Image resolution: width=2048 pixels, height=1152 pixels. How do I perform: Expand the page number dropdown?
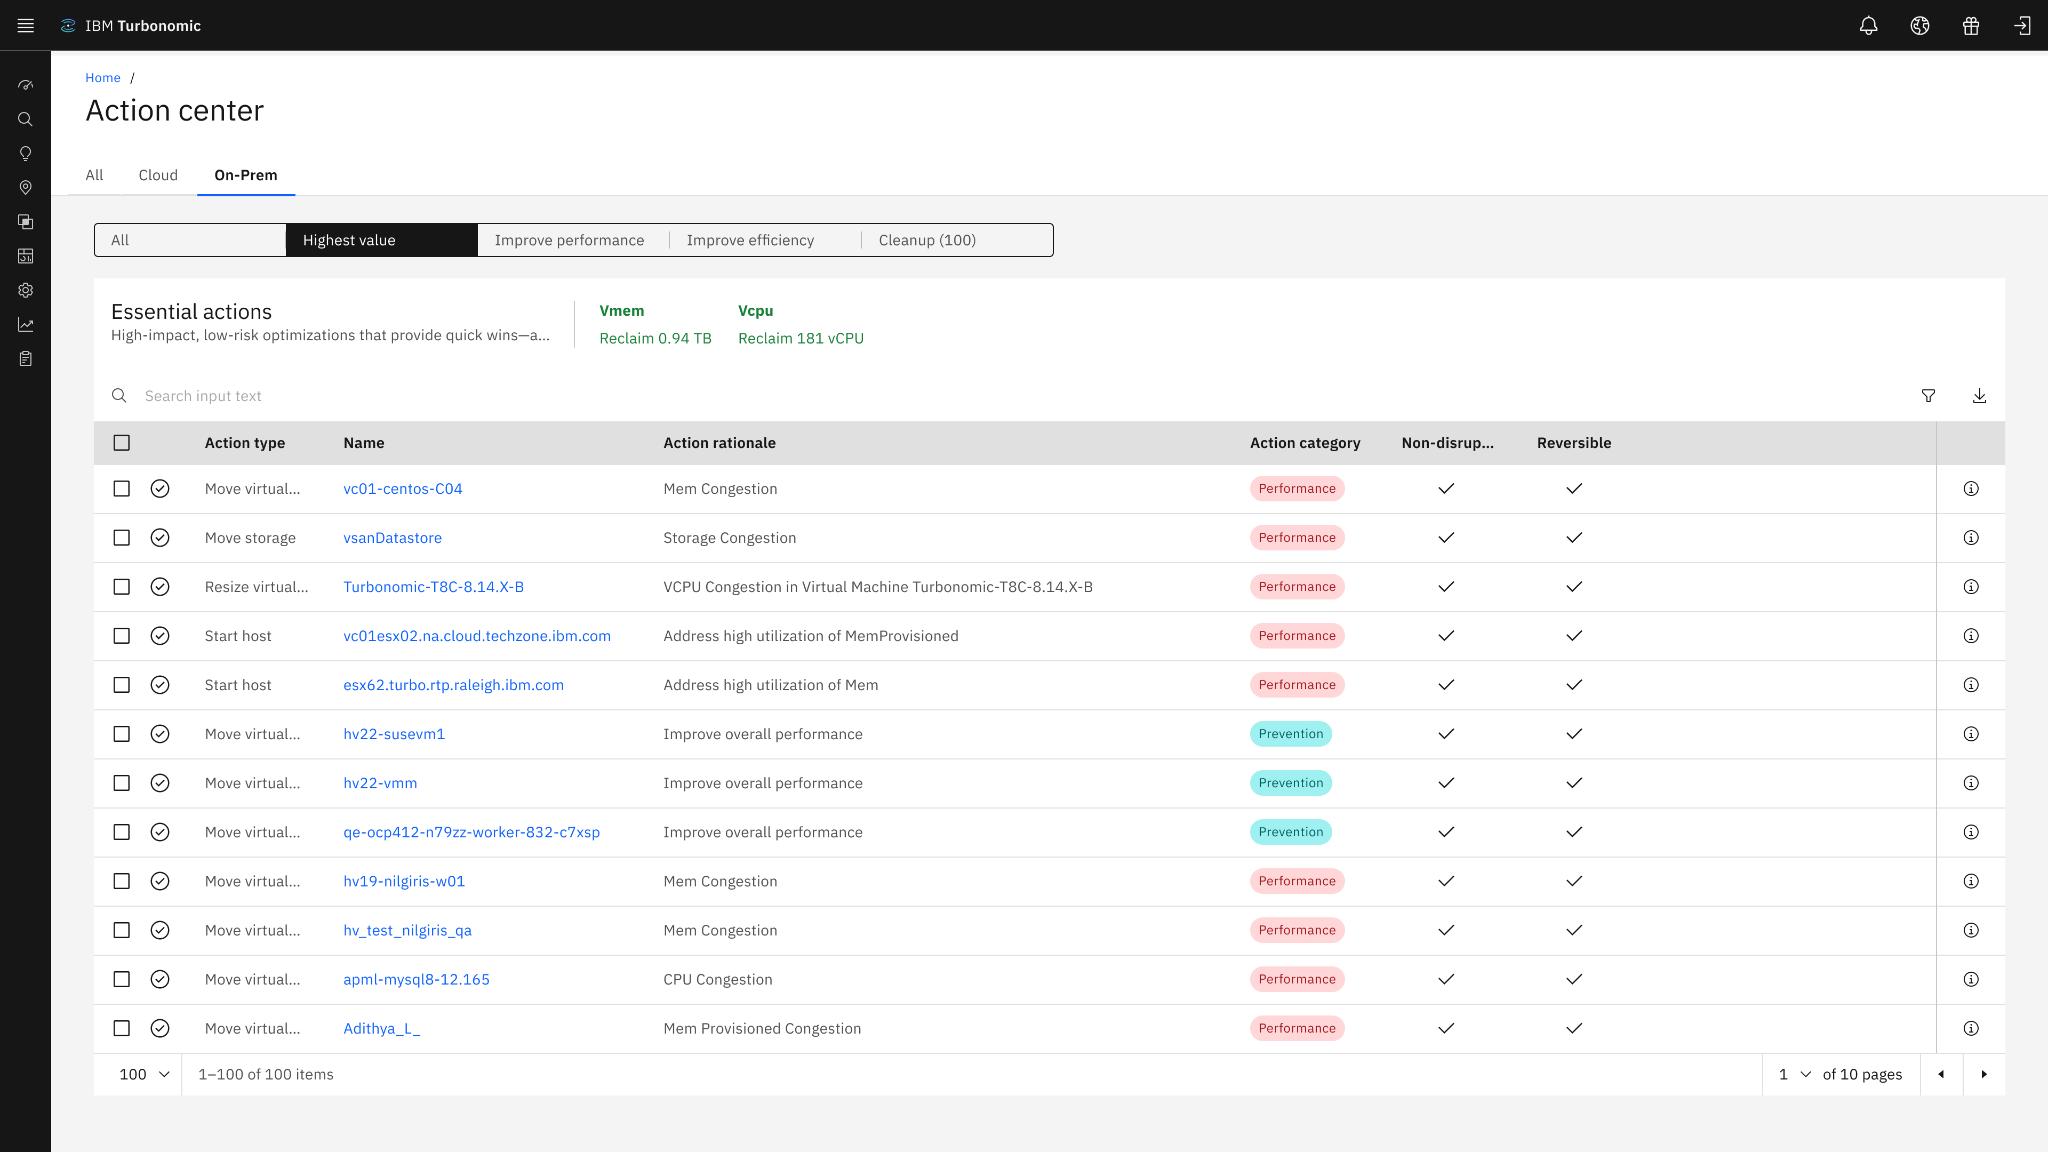point(1795,1074)
